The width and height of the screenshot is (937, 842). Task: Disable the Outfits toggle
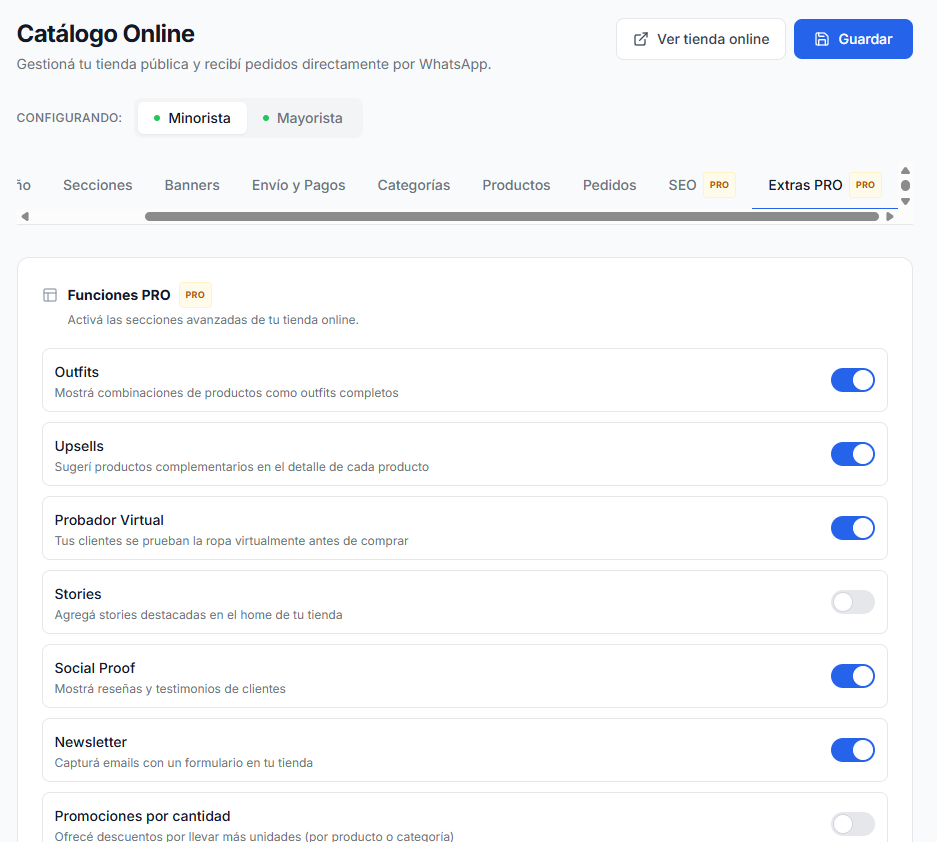[853, 380]
